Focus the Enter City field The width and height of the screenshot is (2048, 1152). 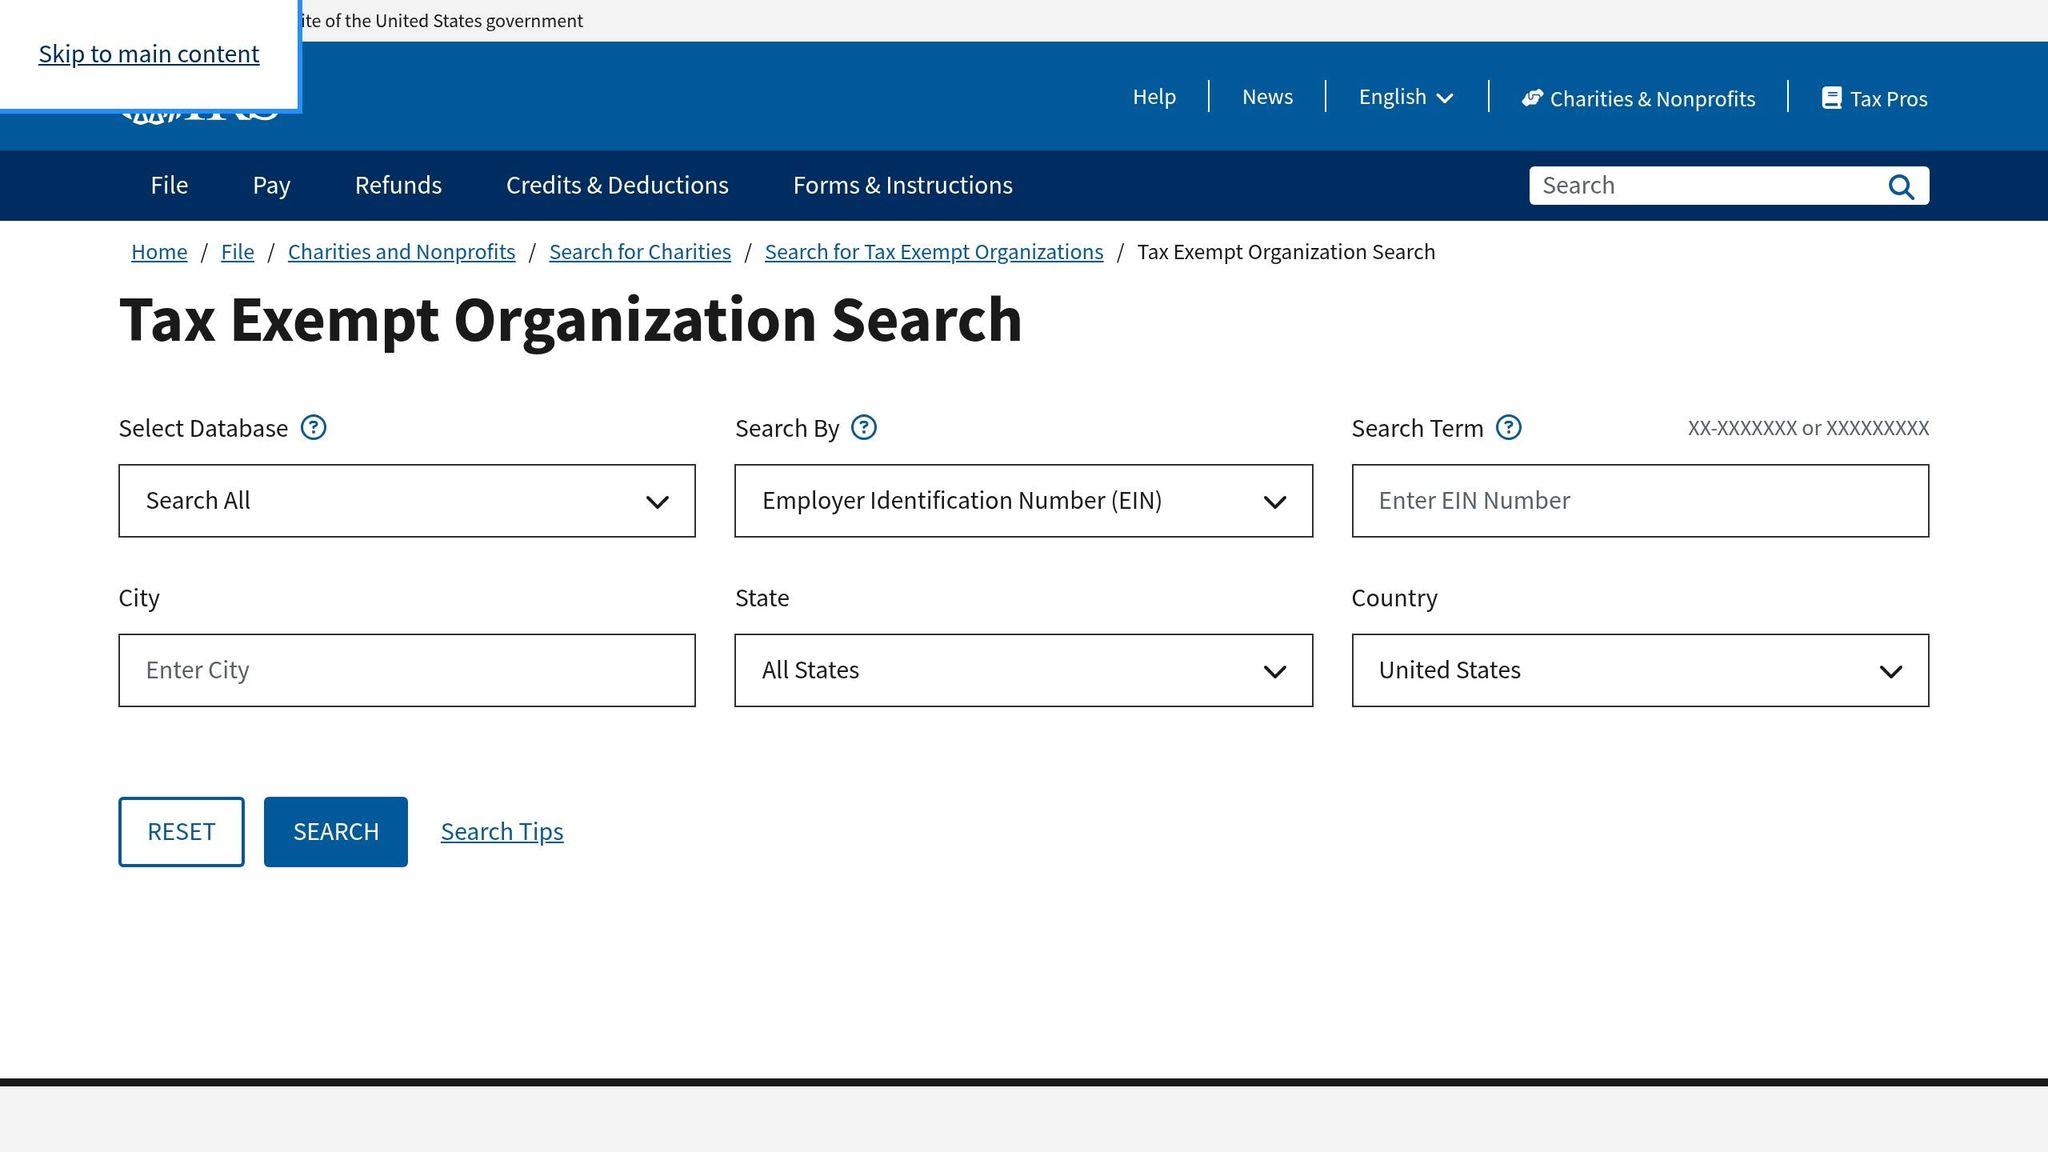click(407, 670)
